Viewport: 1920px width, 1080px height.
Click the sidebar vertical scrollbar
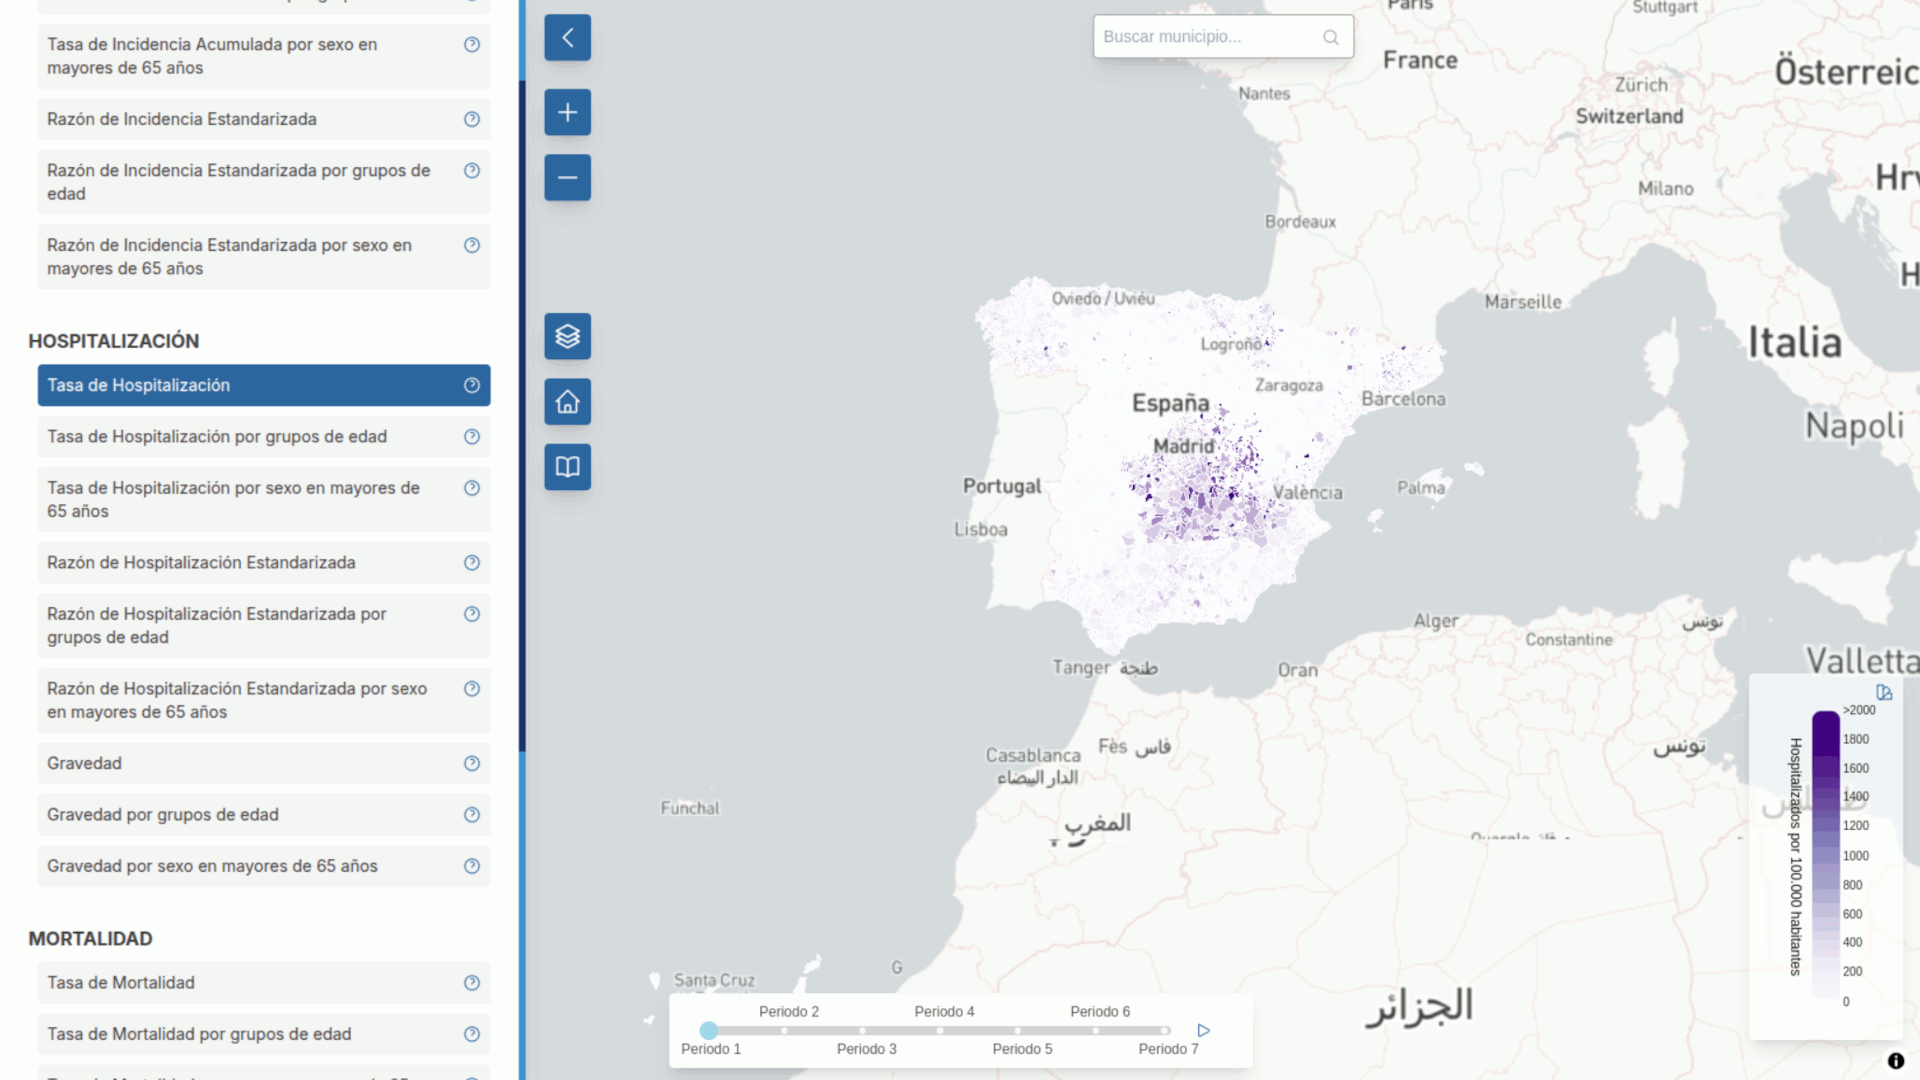522,415
